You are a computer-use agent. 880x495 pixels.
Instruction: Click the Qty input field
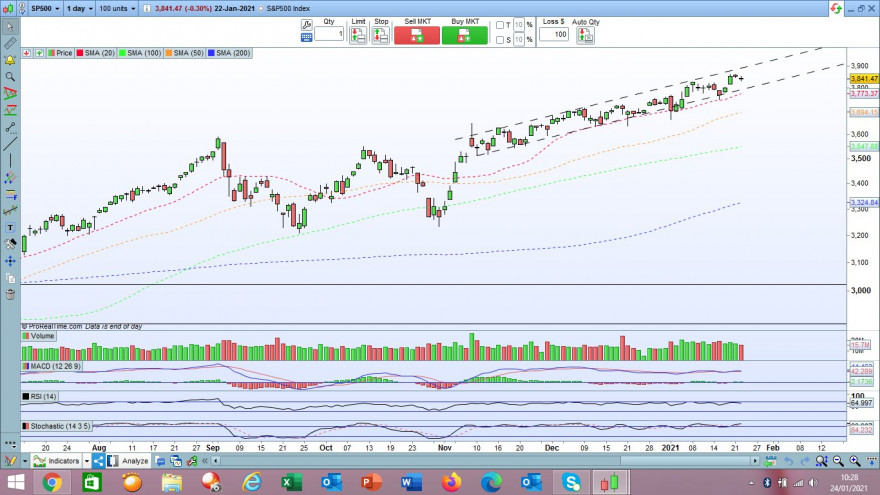pyautogui.click(x=329, y=34)
